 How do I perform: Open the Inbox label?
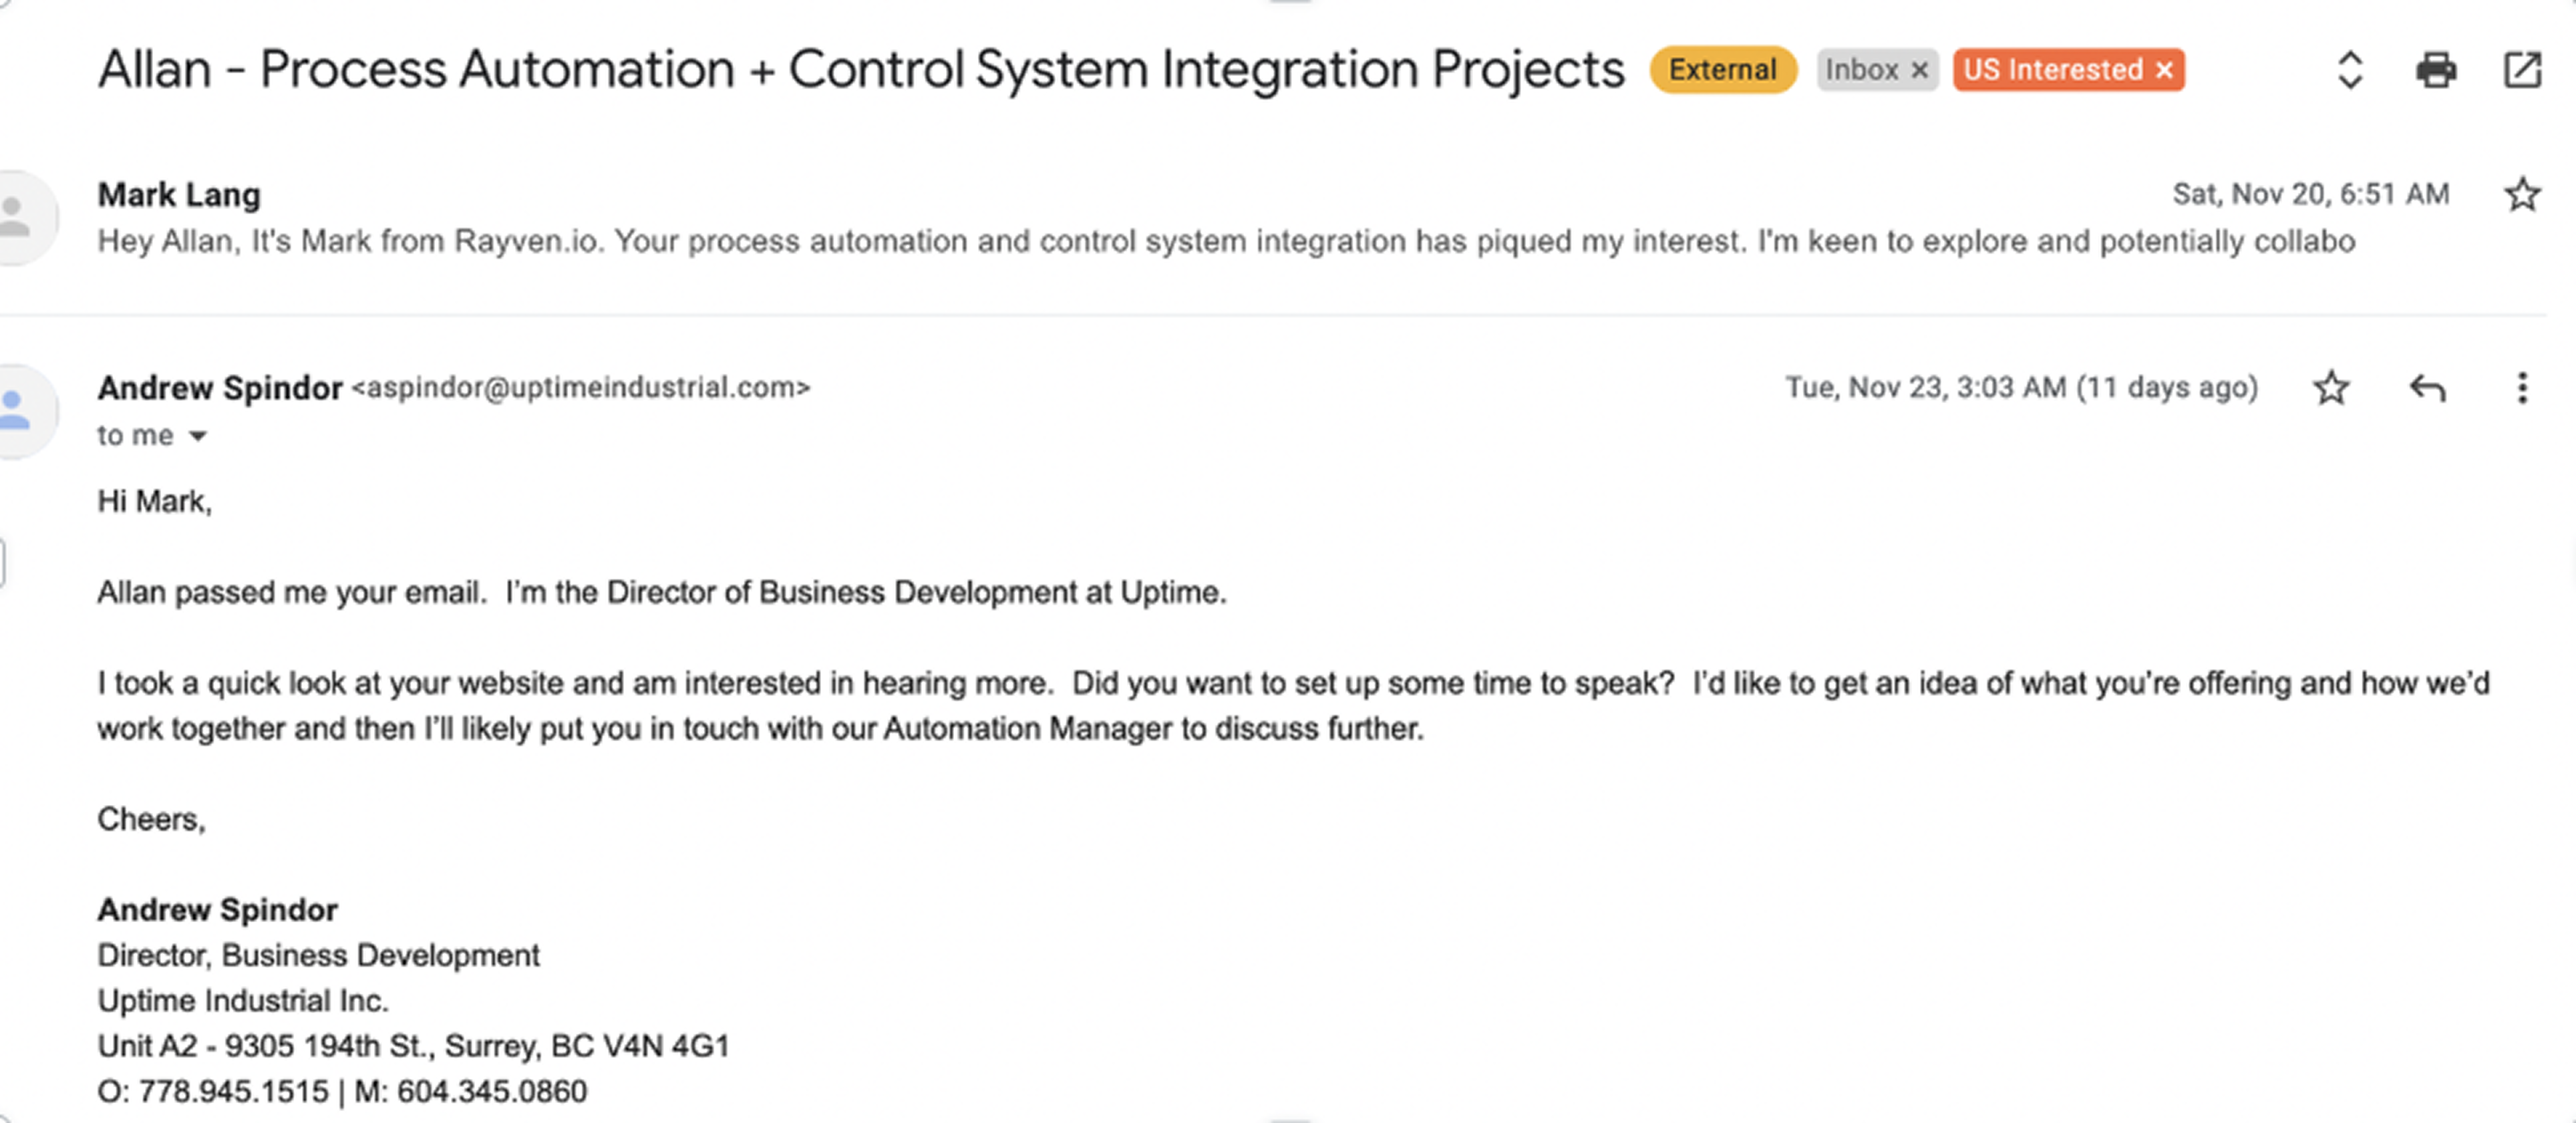click(1861, 70)
